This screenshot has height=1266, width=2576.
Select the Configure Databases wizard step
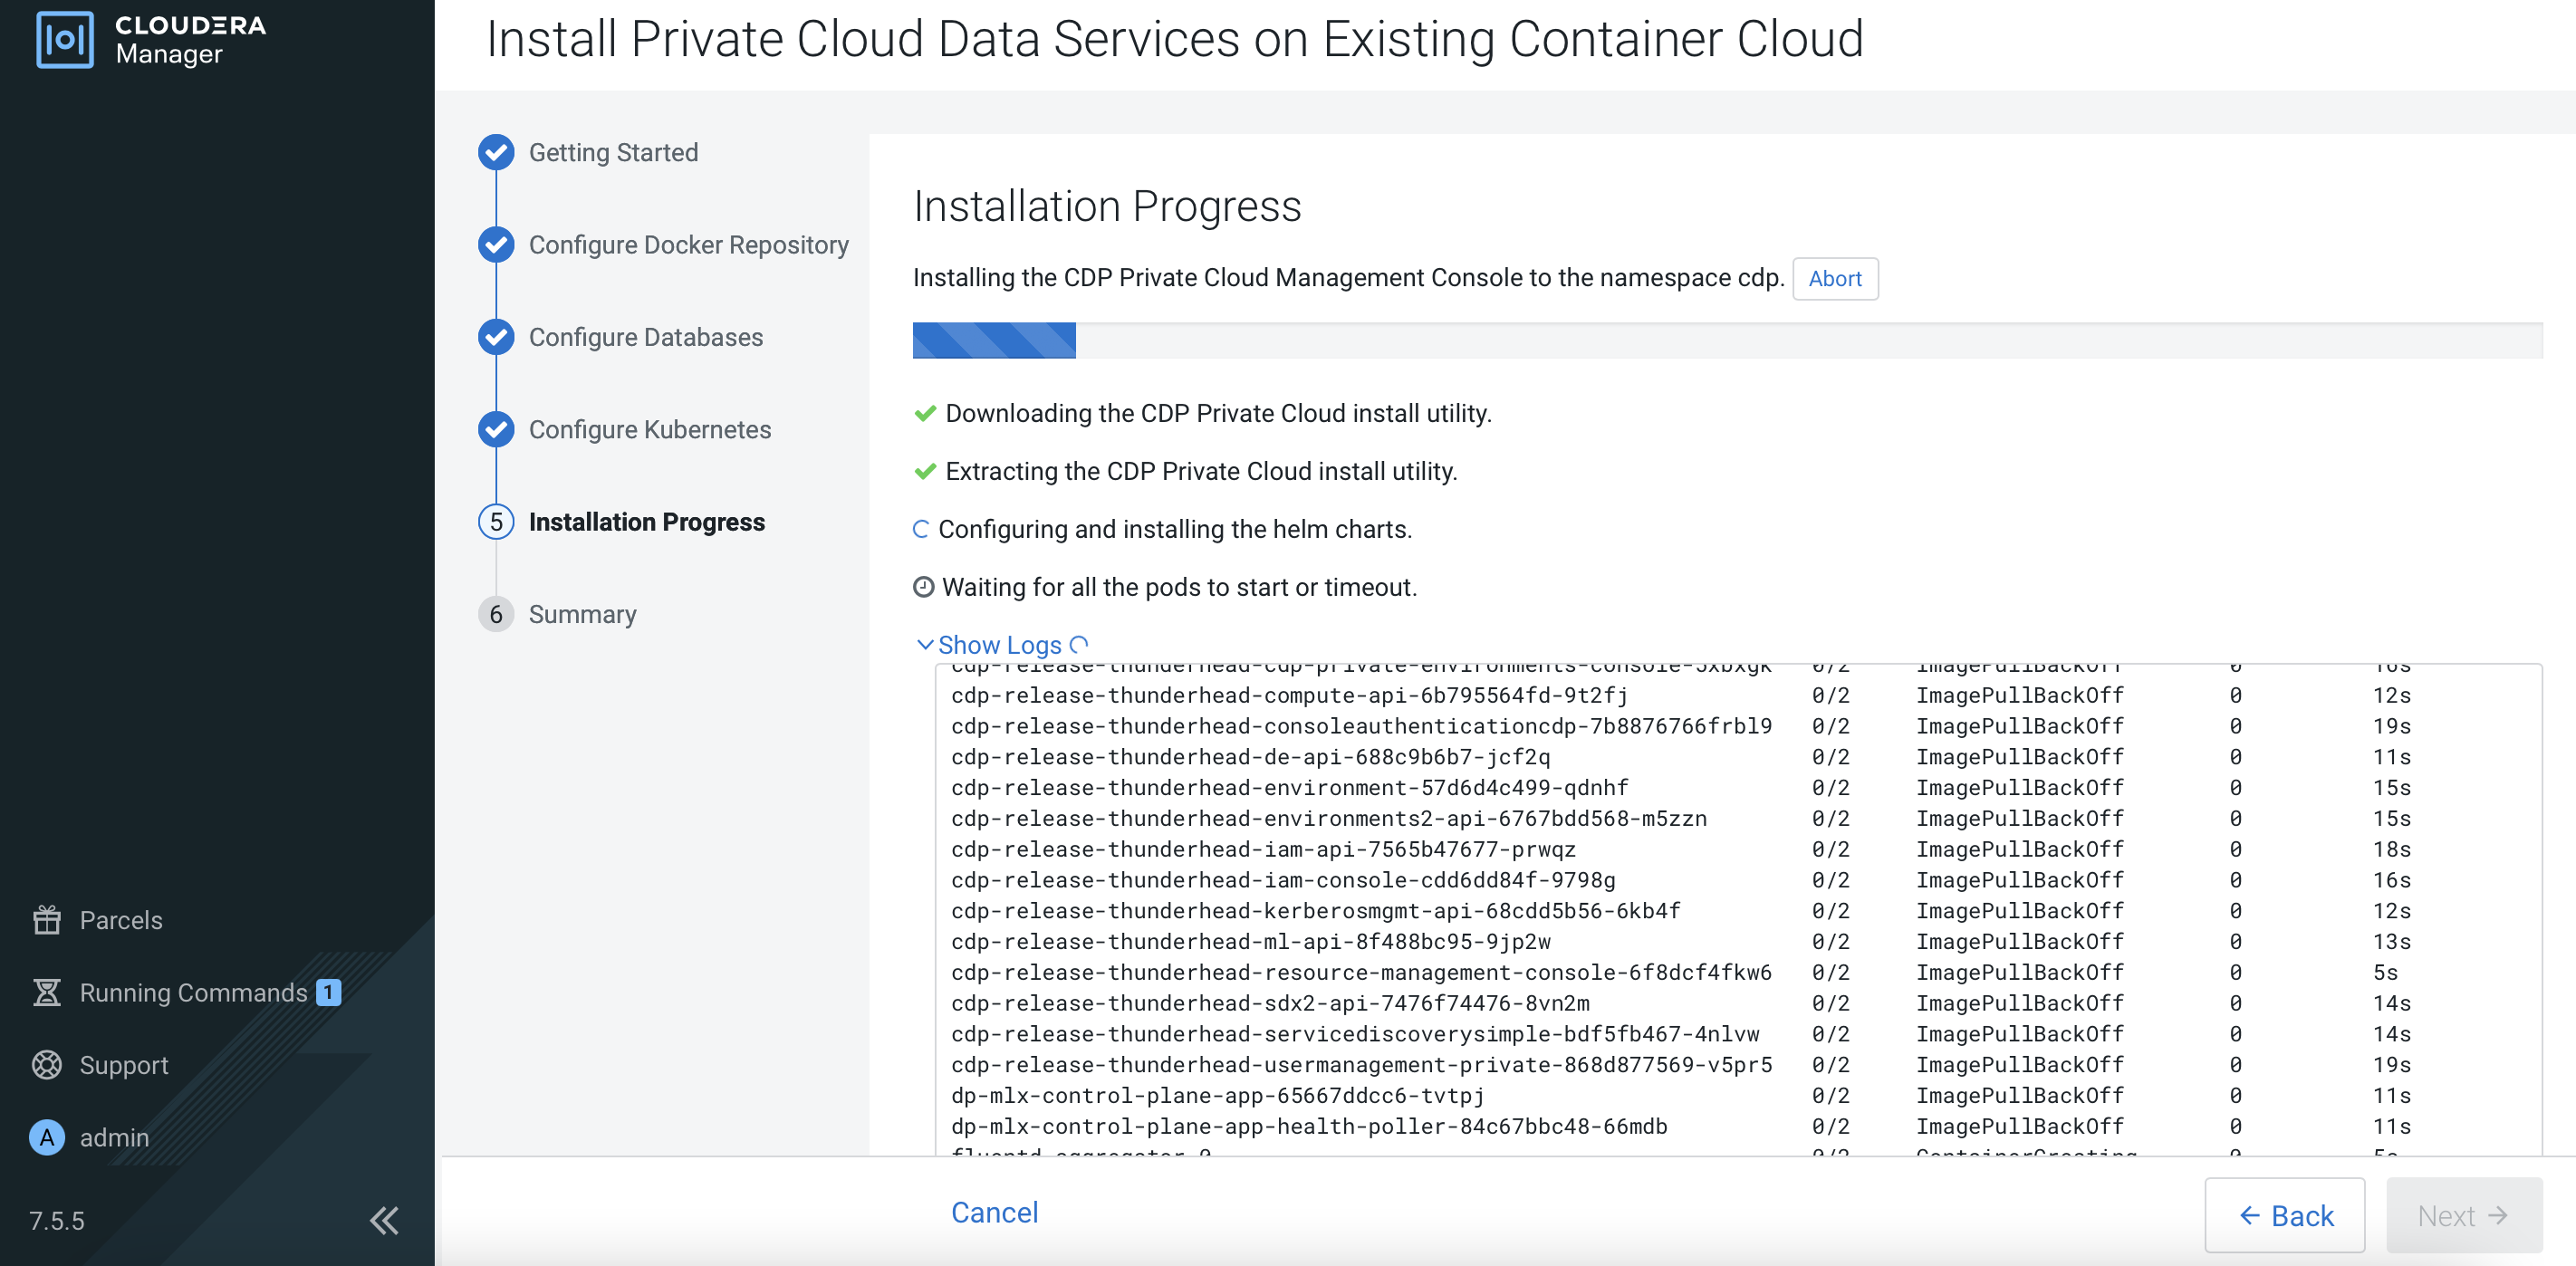click(x=645, y=337)
